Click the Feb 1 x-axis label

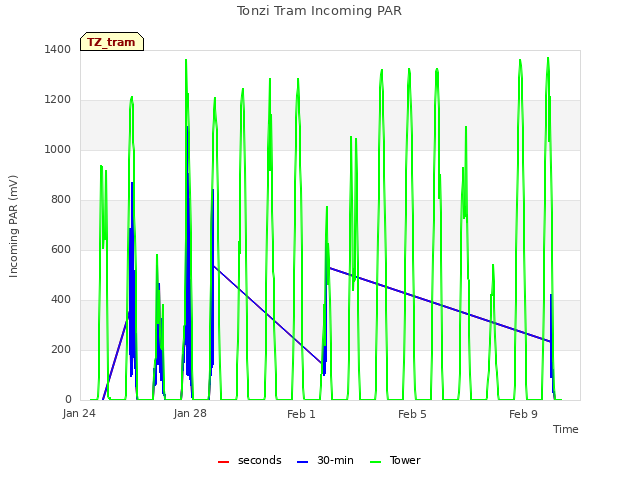point(301,414)
